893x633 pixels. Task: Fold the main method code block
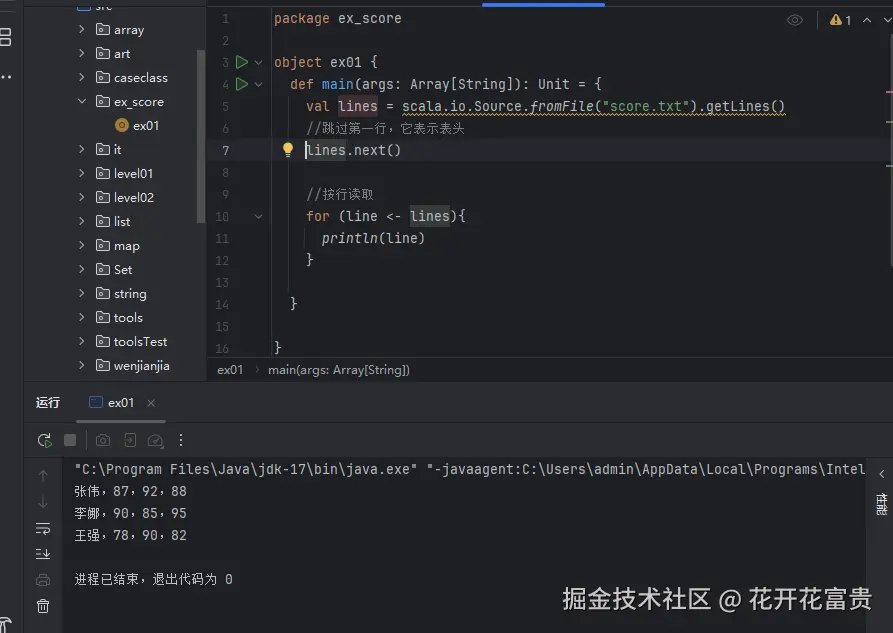(259, 84)
